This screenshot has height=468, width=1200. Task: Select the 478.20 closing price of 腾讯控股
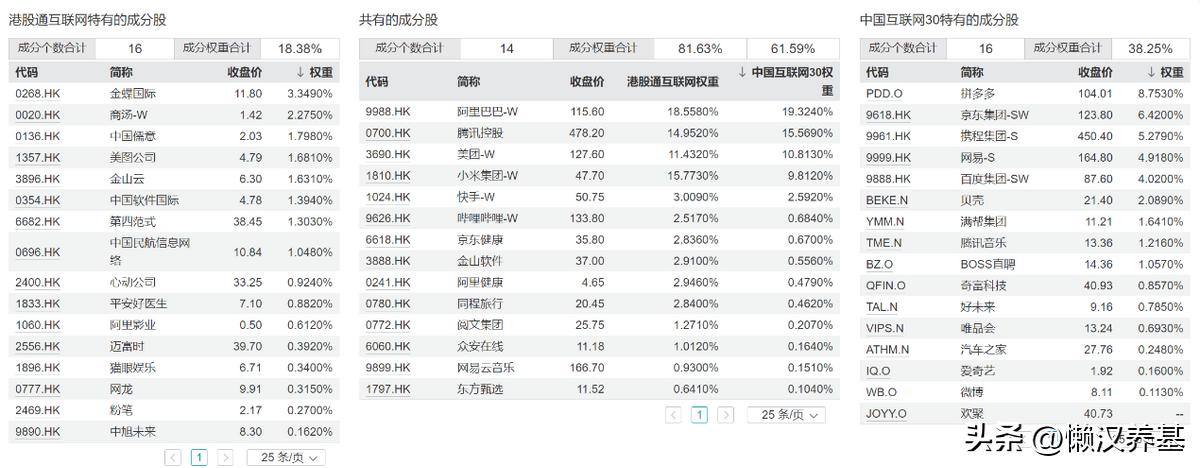click(x=587, y=132)
